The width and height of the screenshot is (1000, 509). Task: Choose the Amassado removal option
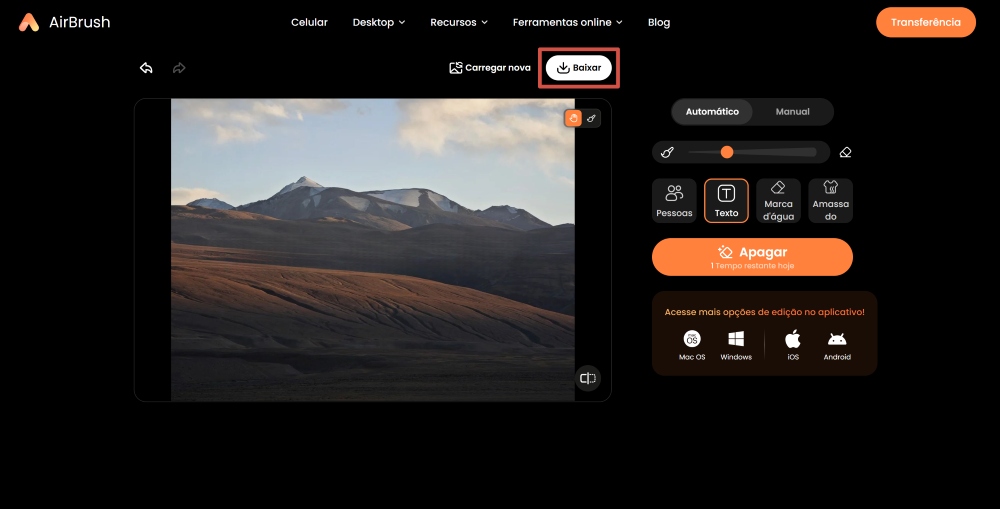click(x=830, y=201)
